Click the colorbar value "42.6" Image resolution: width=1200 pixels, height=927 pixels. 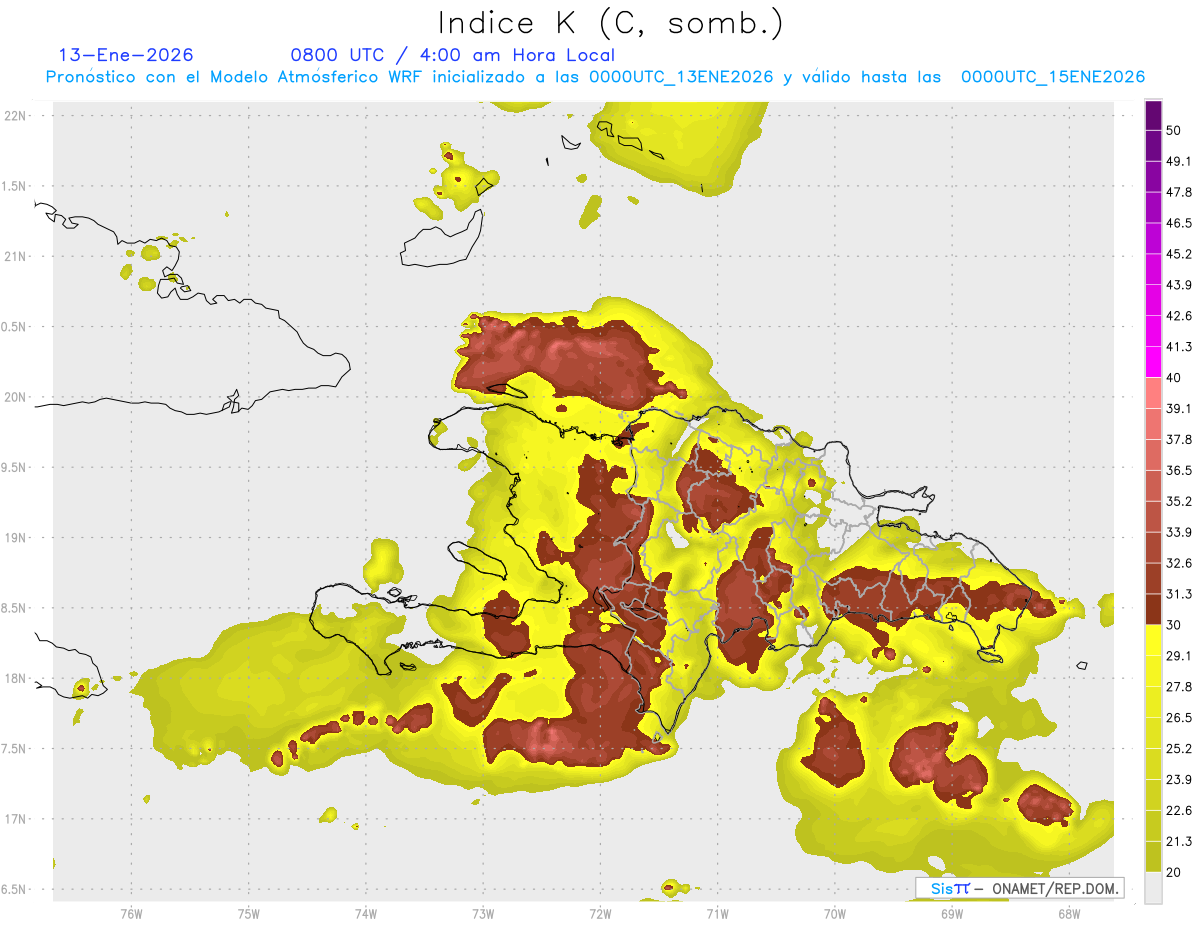pyautogui.click(x=1179, y=316)
